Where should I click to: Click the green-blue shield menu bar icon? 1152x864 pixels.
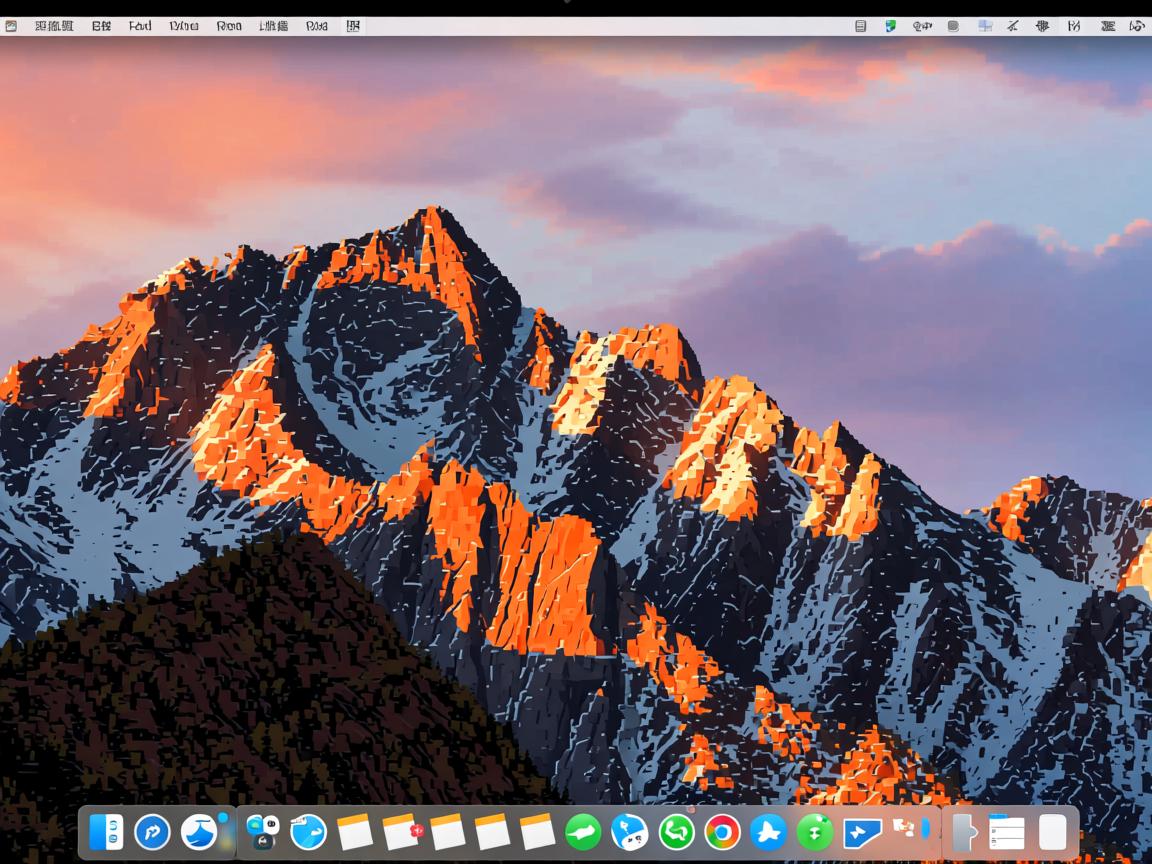(x=890, y=26)
